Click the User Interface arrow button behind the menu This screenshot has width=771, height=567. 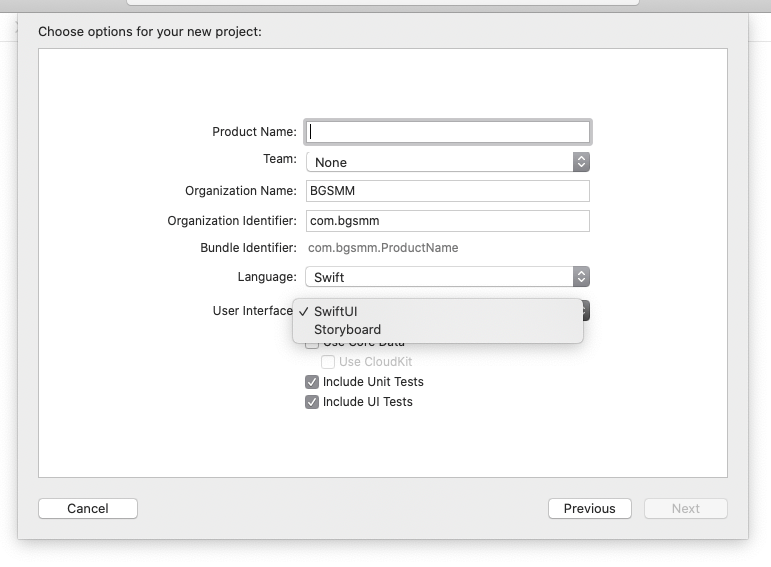(586, 311)
